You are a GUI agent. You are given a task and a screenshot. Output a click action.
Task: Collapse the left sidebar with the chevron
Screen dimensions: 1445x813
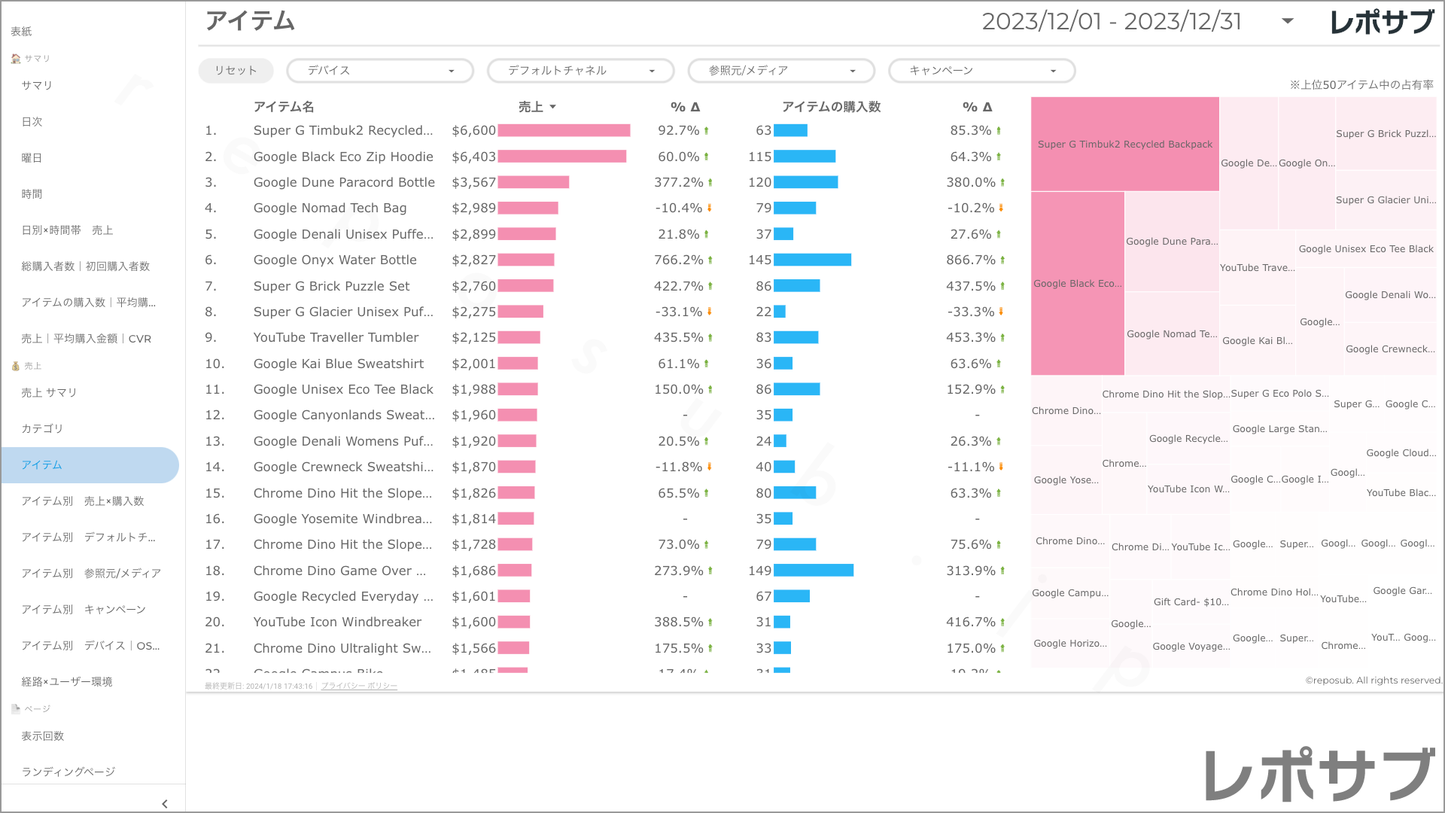click(x=164, y=803)
